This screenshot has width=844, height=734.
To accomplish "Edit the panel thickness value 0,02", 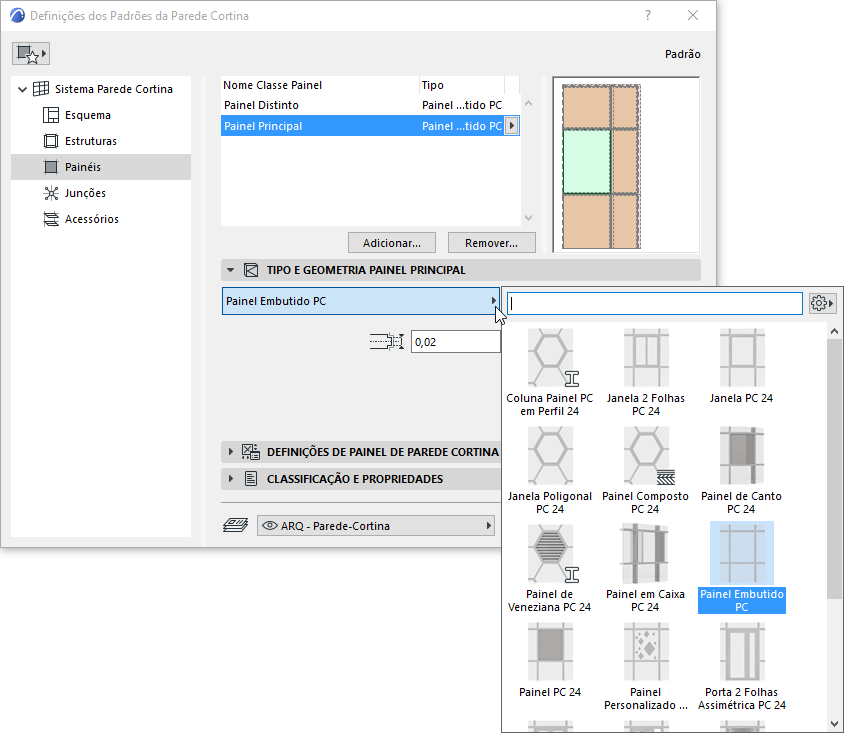I will pyautogui.click(x=455, y=341).
